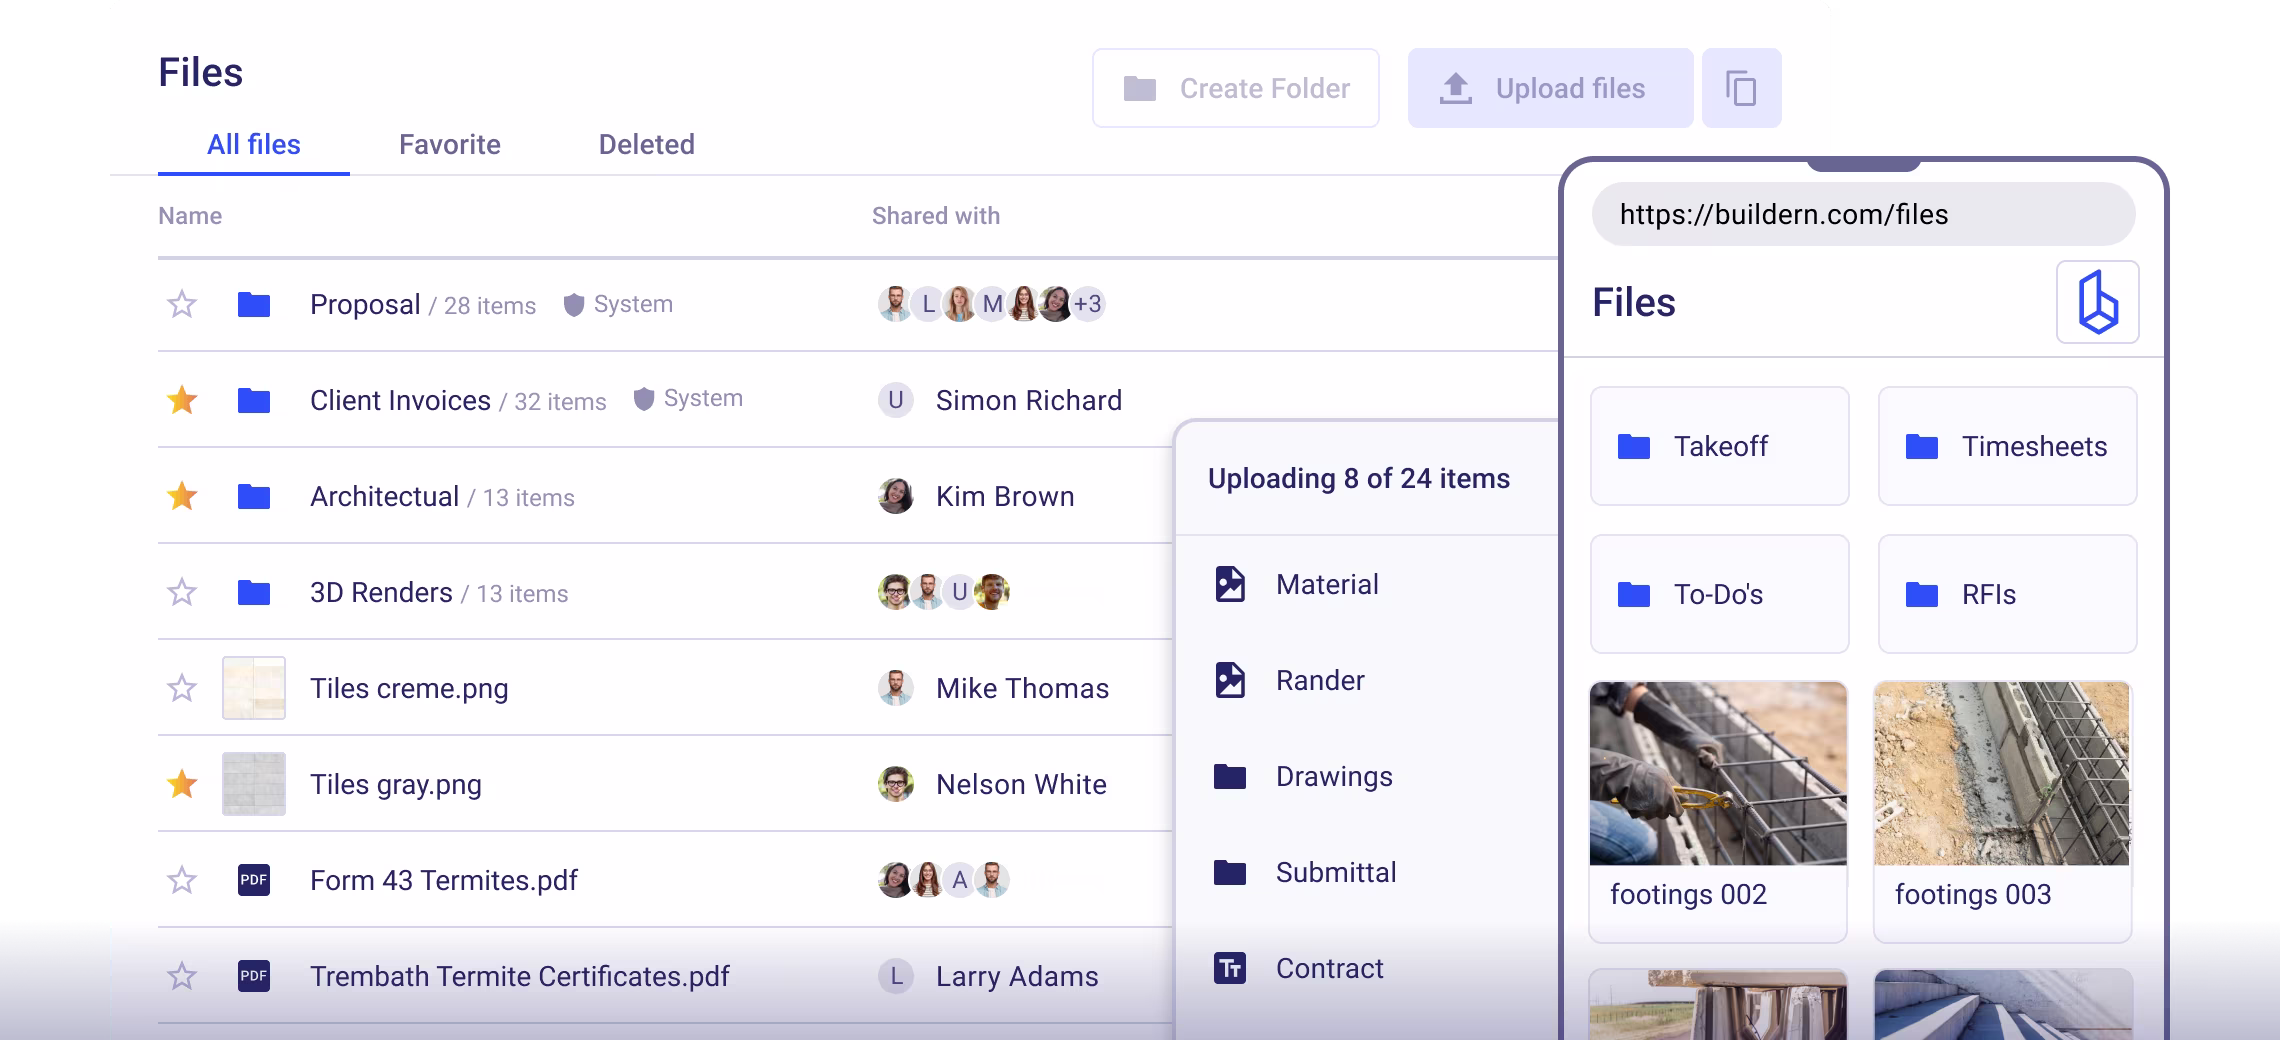Click the Rander image file icon
The width and height of the screenshot is (2280, 1040).
pos(1230,680)
